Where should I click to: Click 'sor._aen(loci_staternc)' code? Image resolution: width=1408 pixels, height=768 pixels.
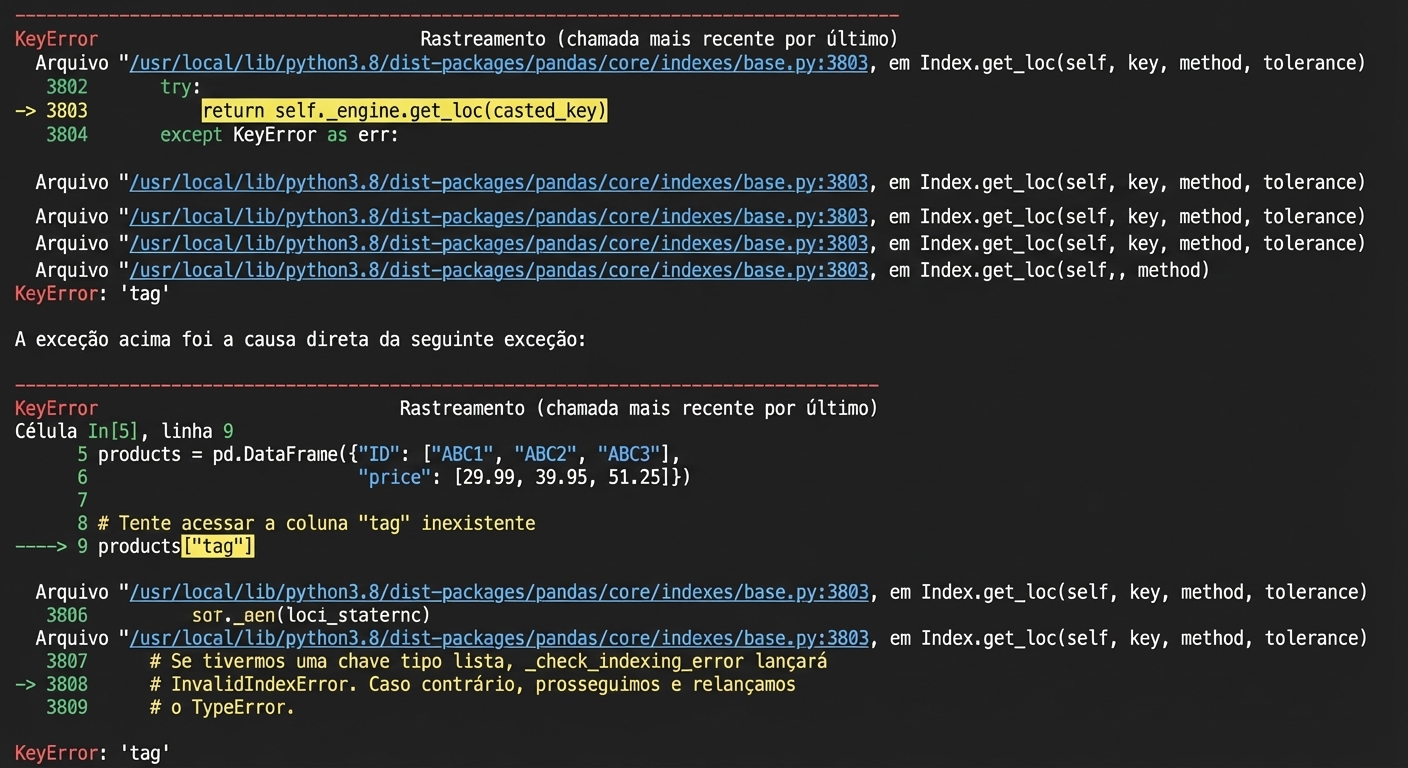coord(311,615)
